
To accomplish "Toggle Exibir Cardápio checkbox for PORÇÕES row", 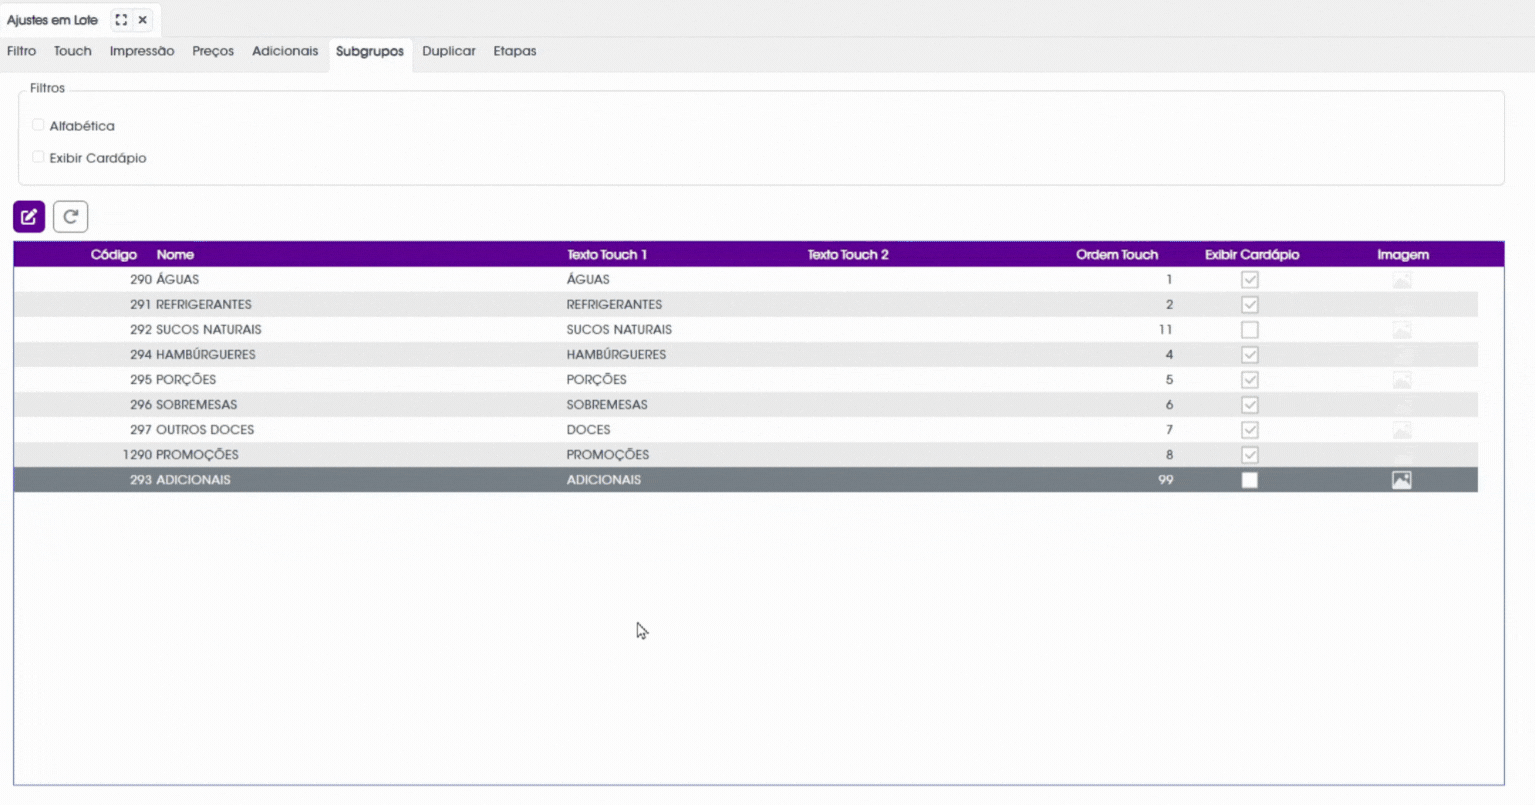I will tap(1250, 380).
